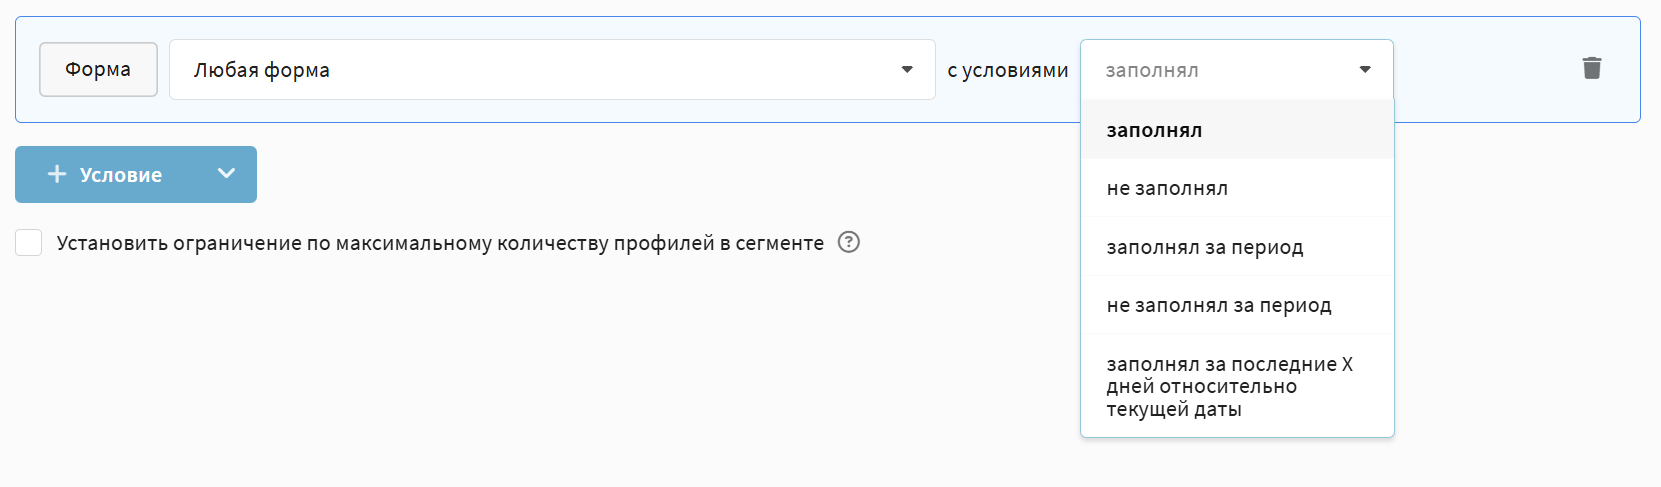Click the 'с условиями' label
The height and width of the screenshot is (487, 1661).
tap(1007, 71)
